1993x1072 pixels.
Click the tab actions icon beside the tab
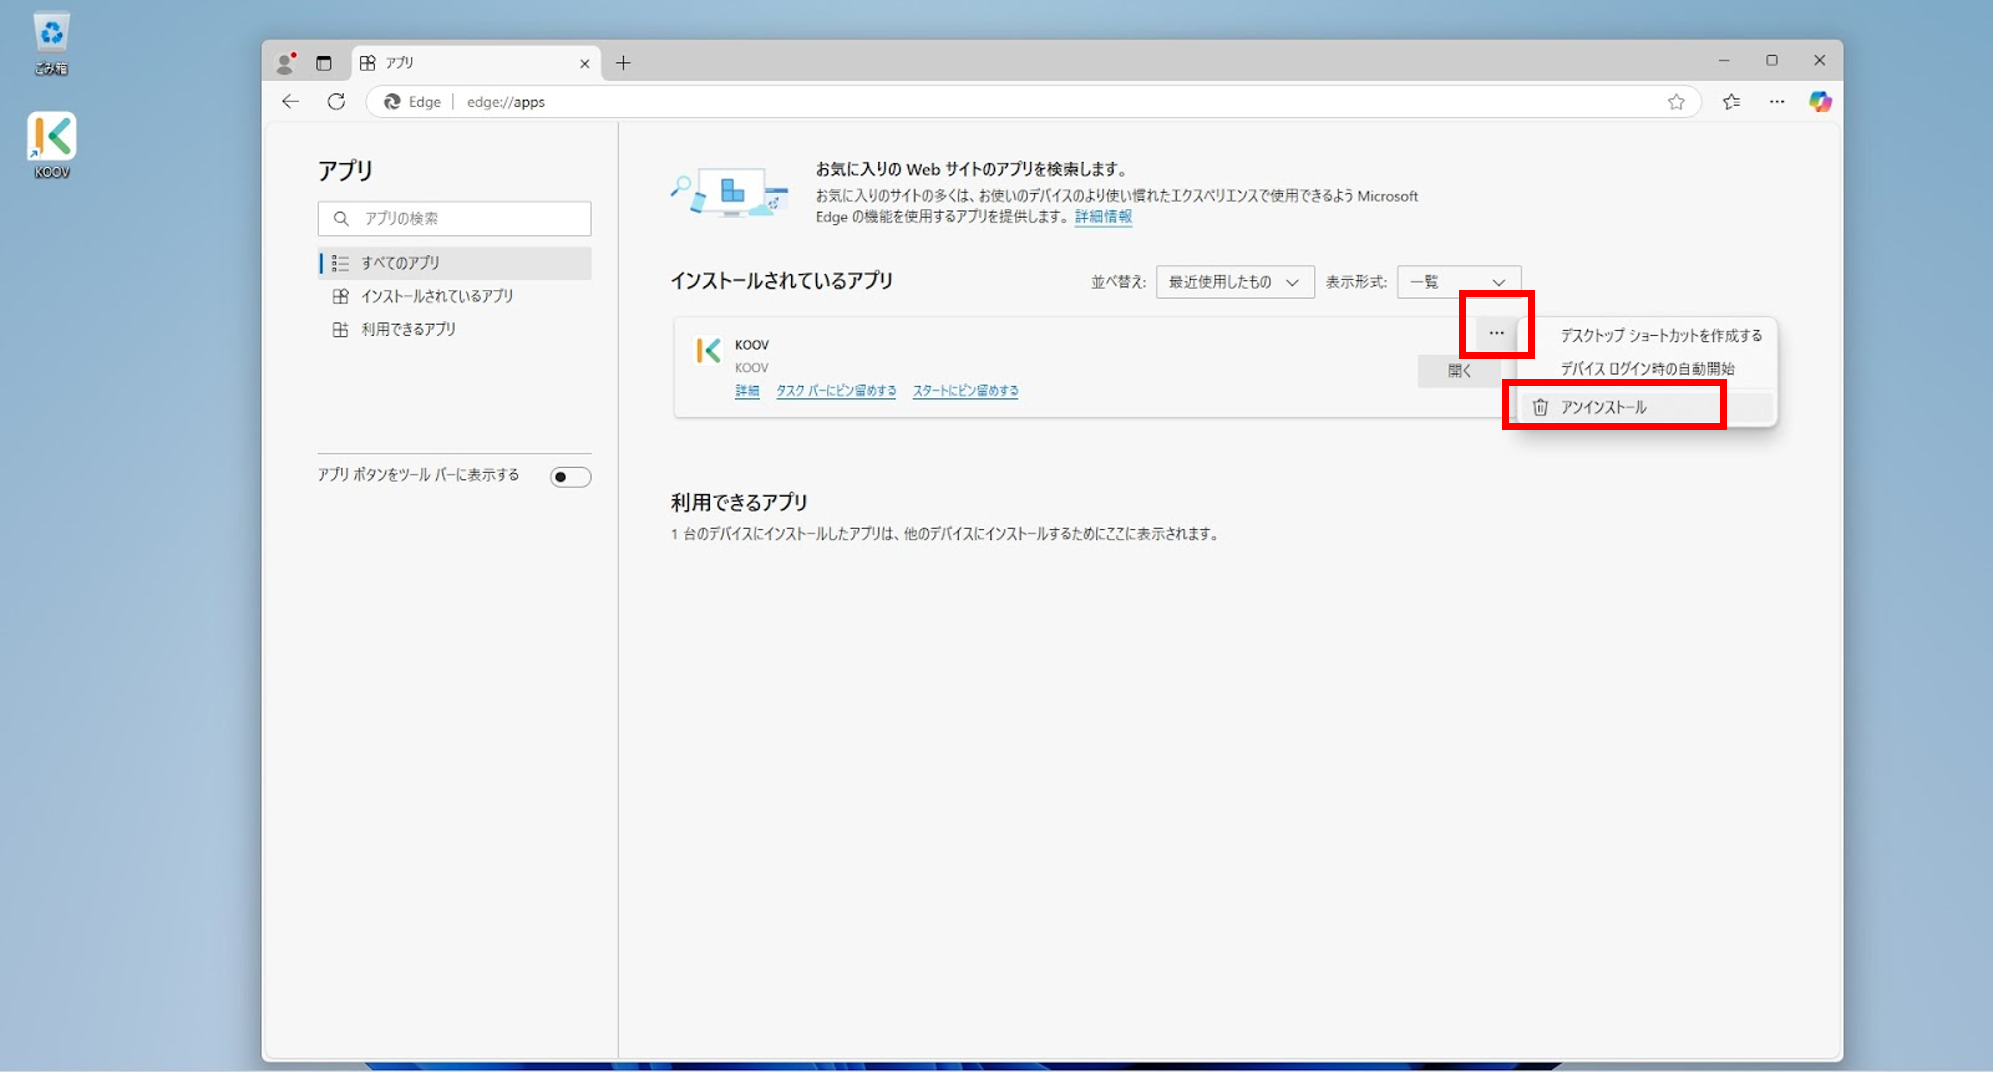tap(323, 62)
